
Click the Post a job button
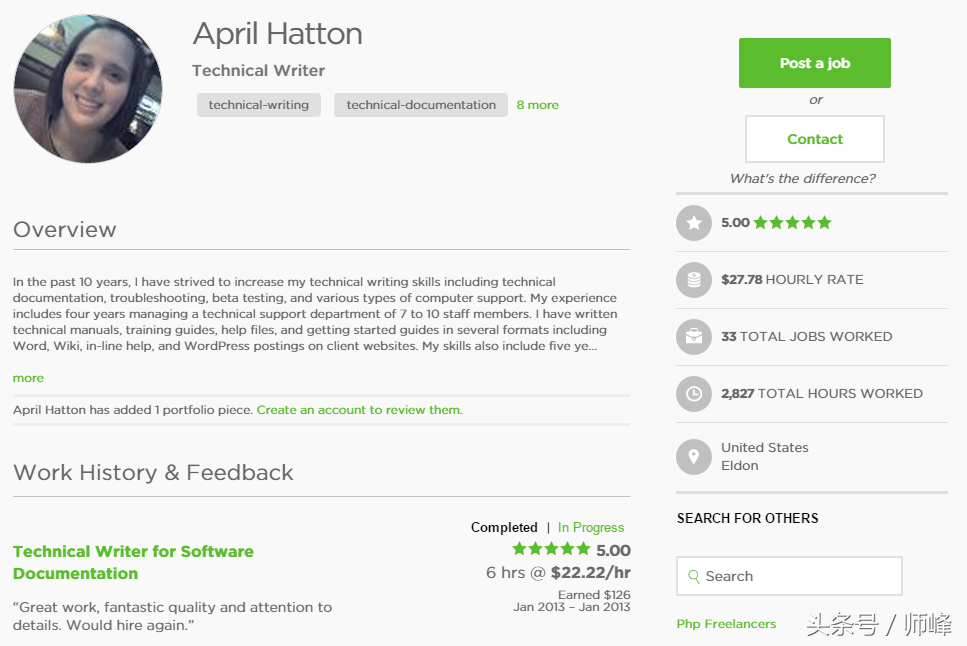pyautogui.click(x=815, y=63)
